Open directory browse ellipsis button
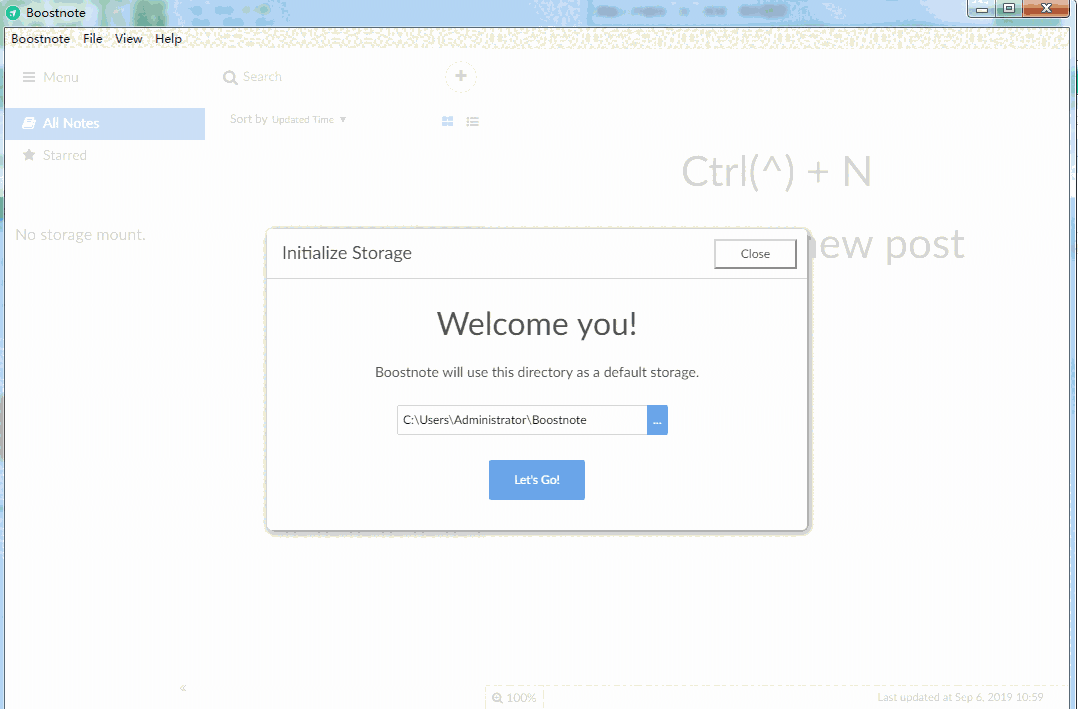This screenshot has height=709, width=1078. pos(657,419)
